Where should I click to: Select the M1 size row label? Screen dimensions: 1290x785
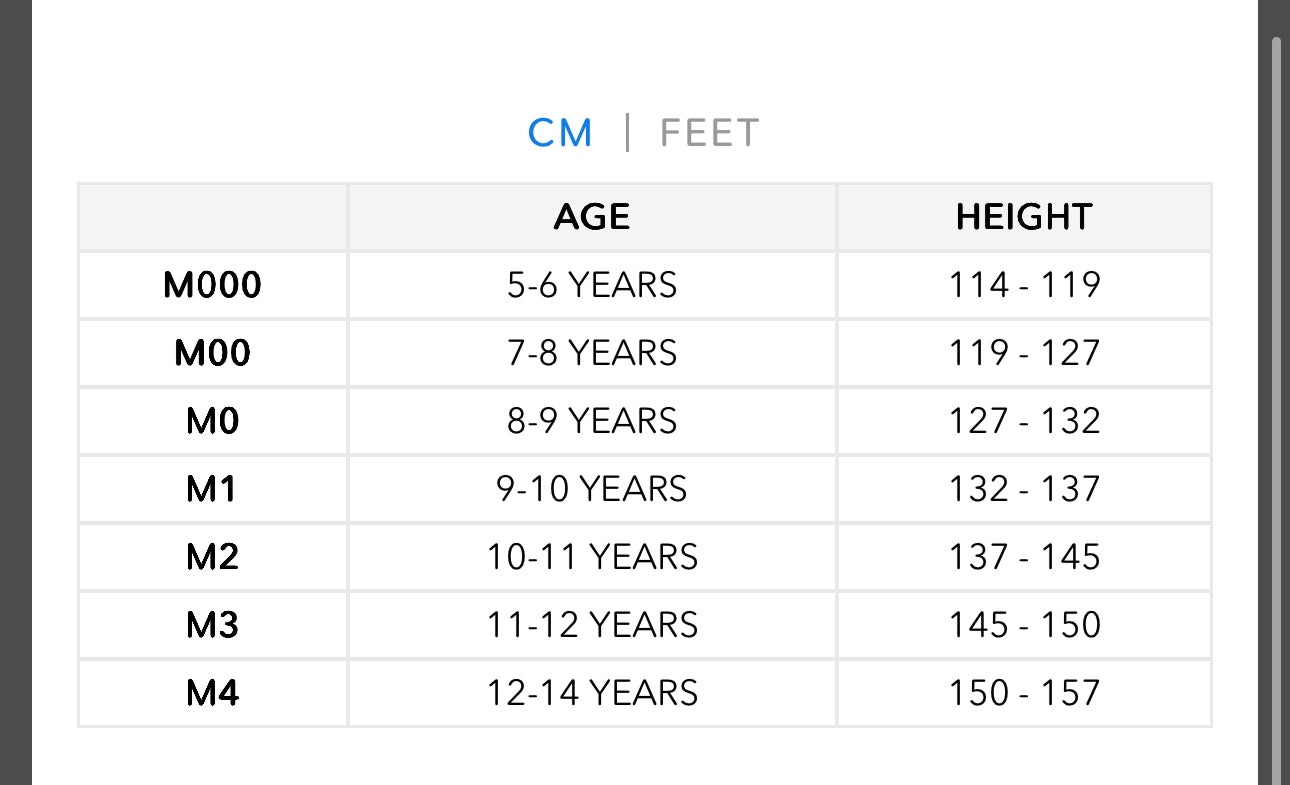[213, 489]
